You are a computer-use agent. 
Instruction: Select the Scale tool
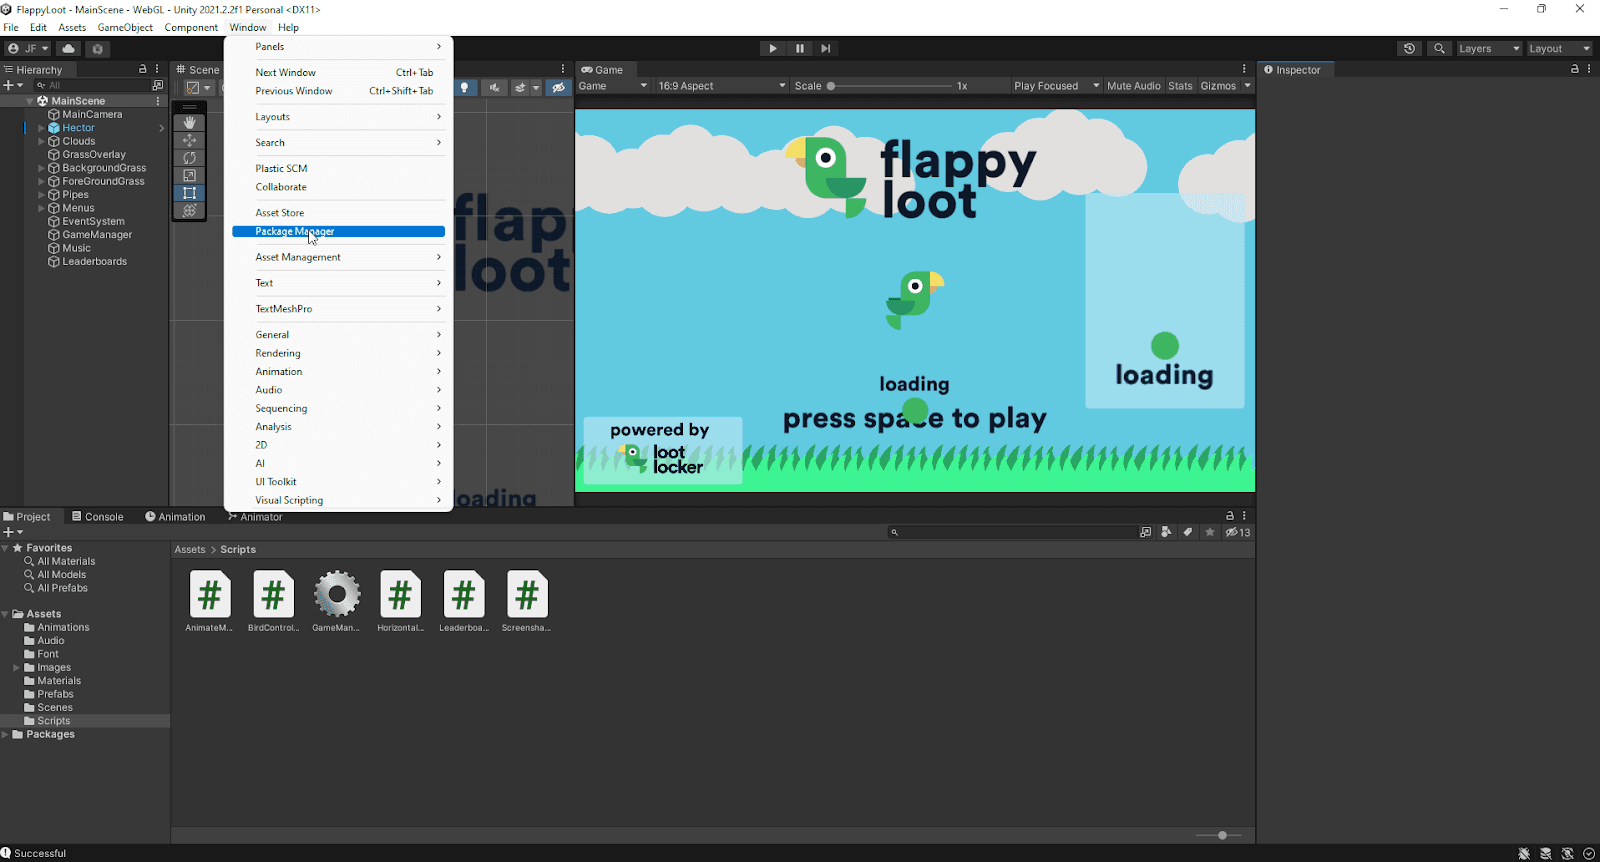click(x=189, y=176)
